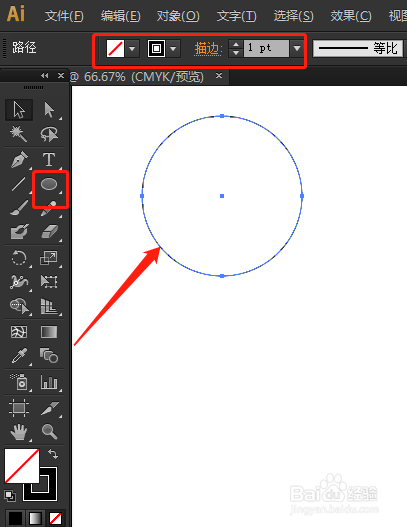
Task: Select the Line Segment tool
Action: (19, 184)
